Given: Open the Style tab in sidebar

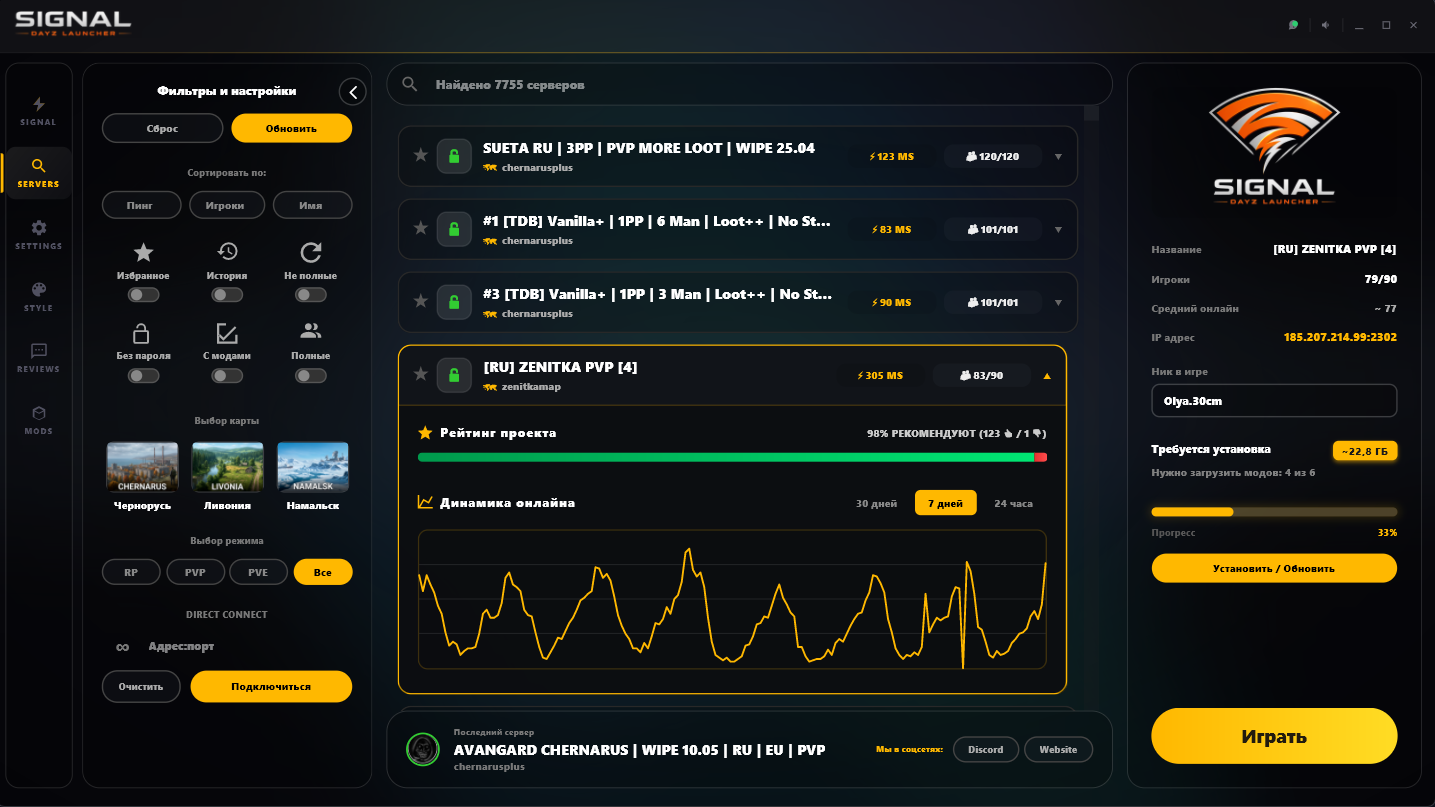Looking at the screenshot, I should (38, 297).
